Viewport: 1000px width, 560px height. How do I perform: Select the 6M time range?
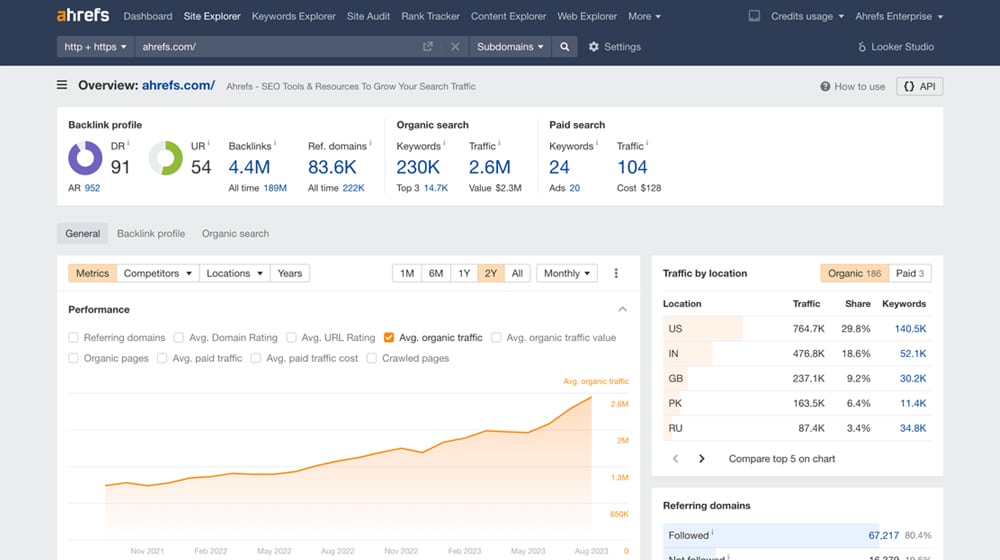436,273
